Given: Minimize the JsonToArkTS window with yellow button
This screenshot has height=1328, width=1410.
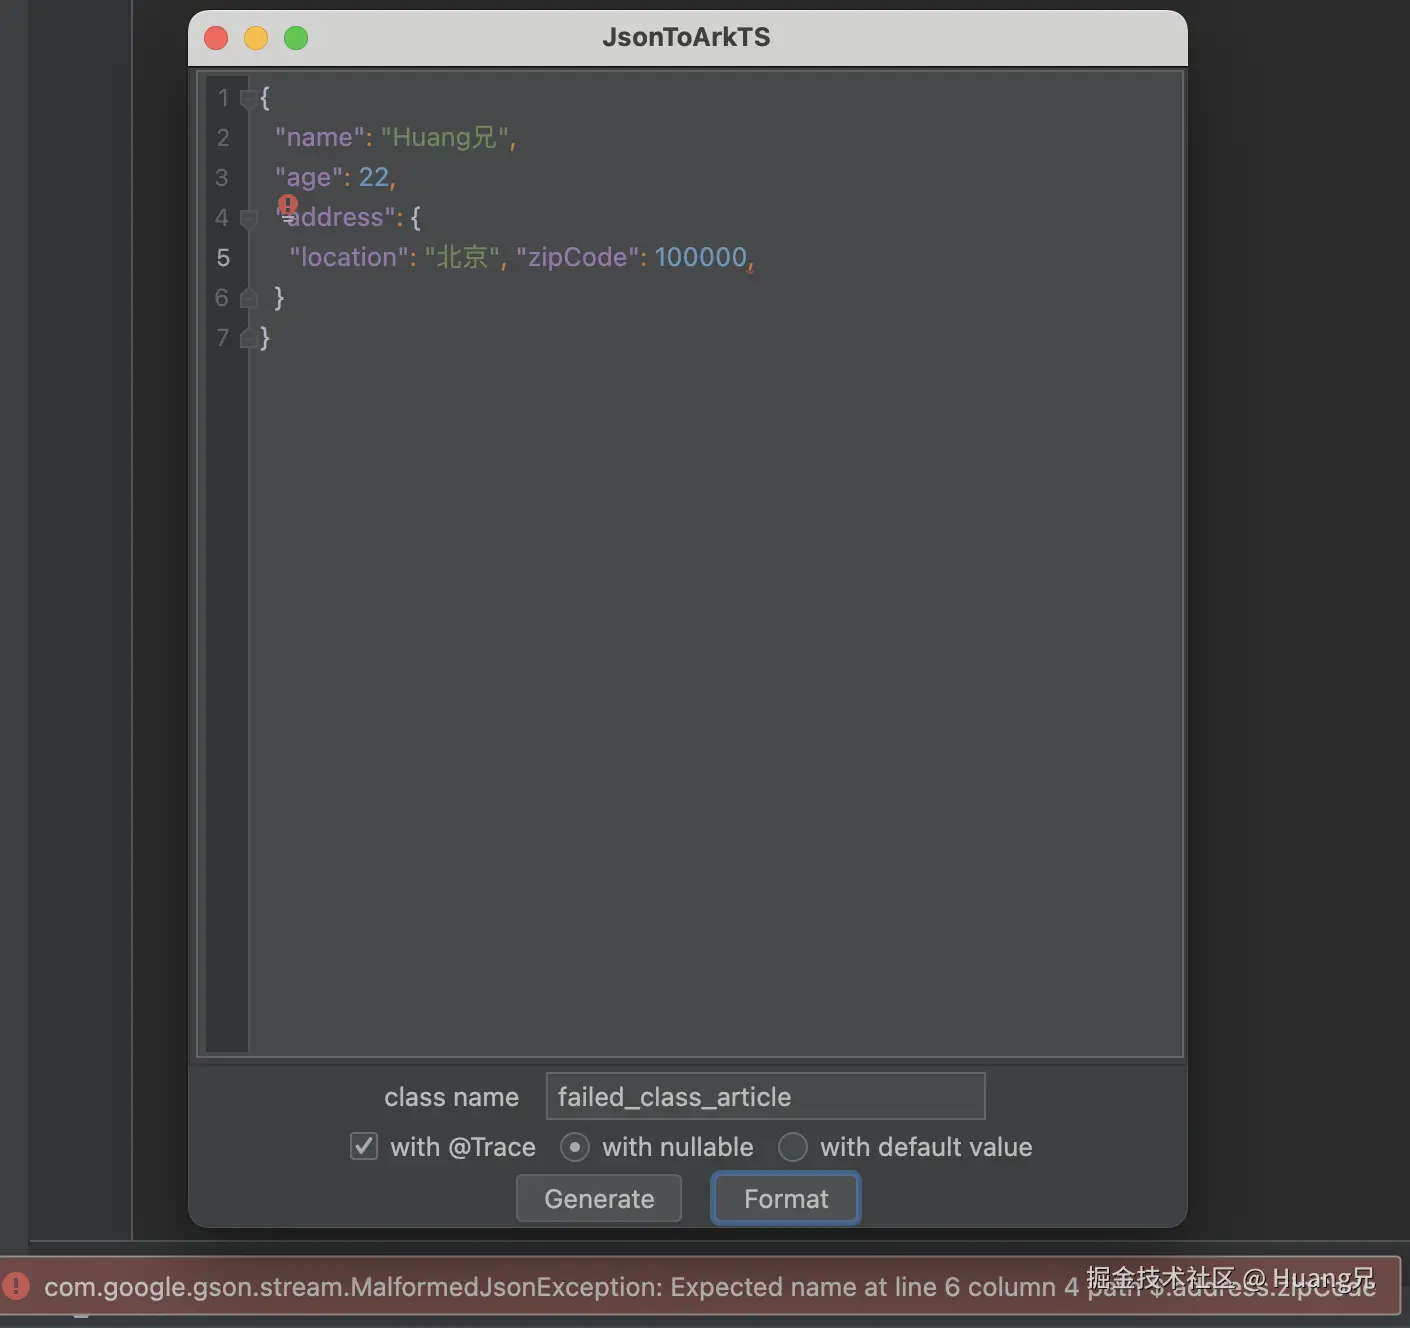Looking at the screenshot, I should 256,38.
